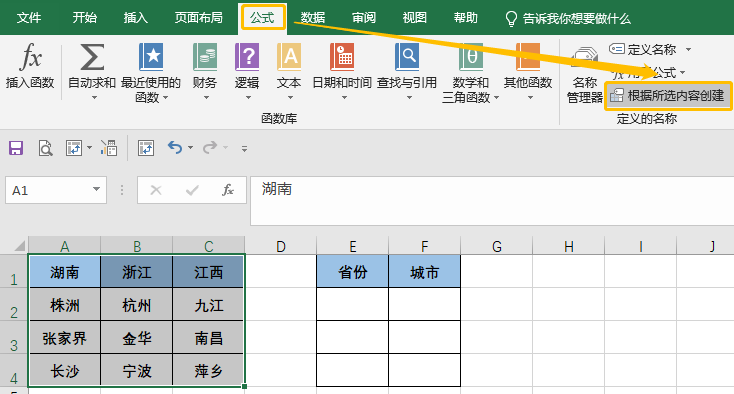The image size is (734, 394).
Task: Select column G header
Action: point(497,246)
